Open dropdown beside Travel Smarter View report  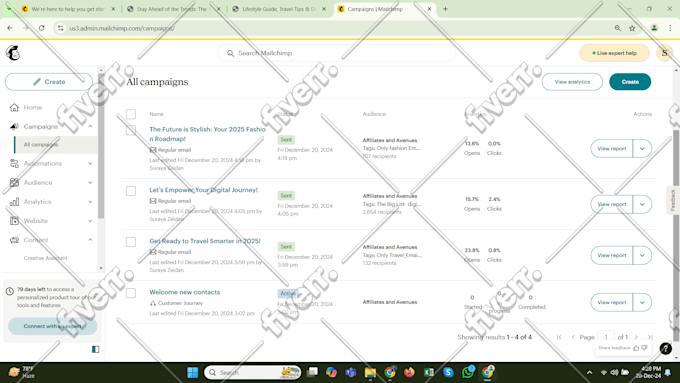[x=642, y=255]
